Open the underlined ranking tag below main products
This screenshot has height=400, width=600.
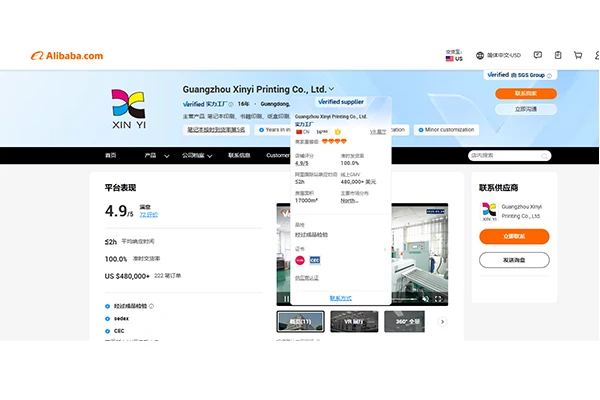pos(216,130)
